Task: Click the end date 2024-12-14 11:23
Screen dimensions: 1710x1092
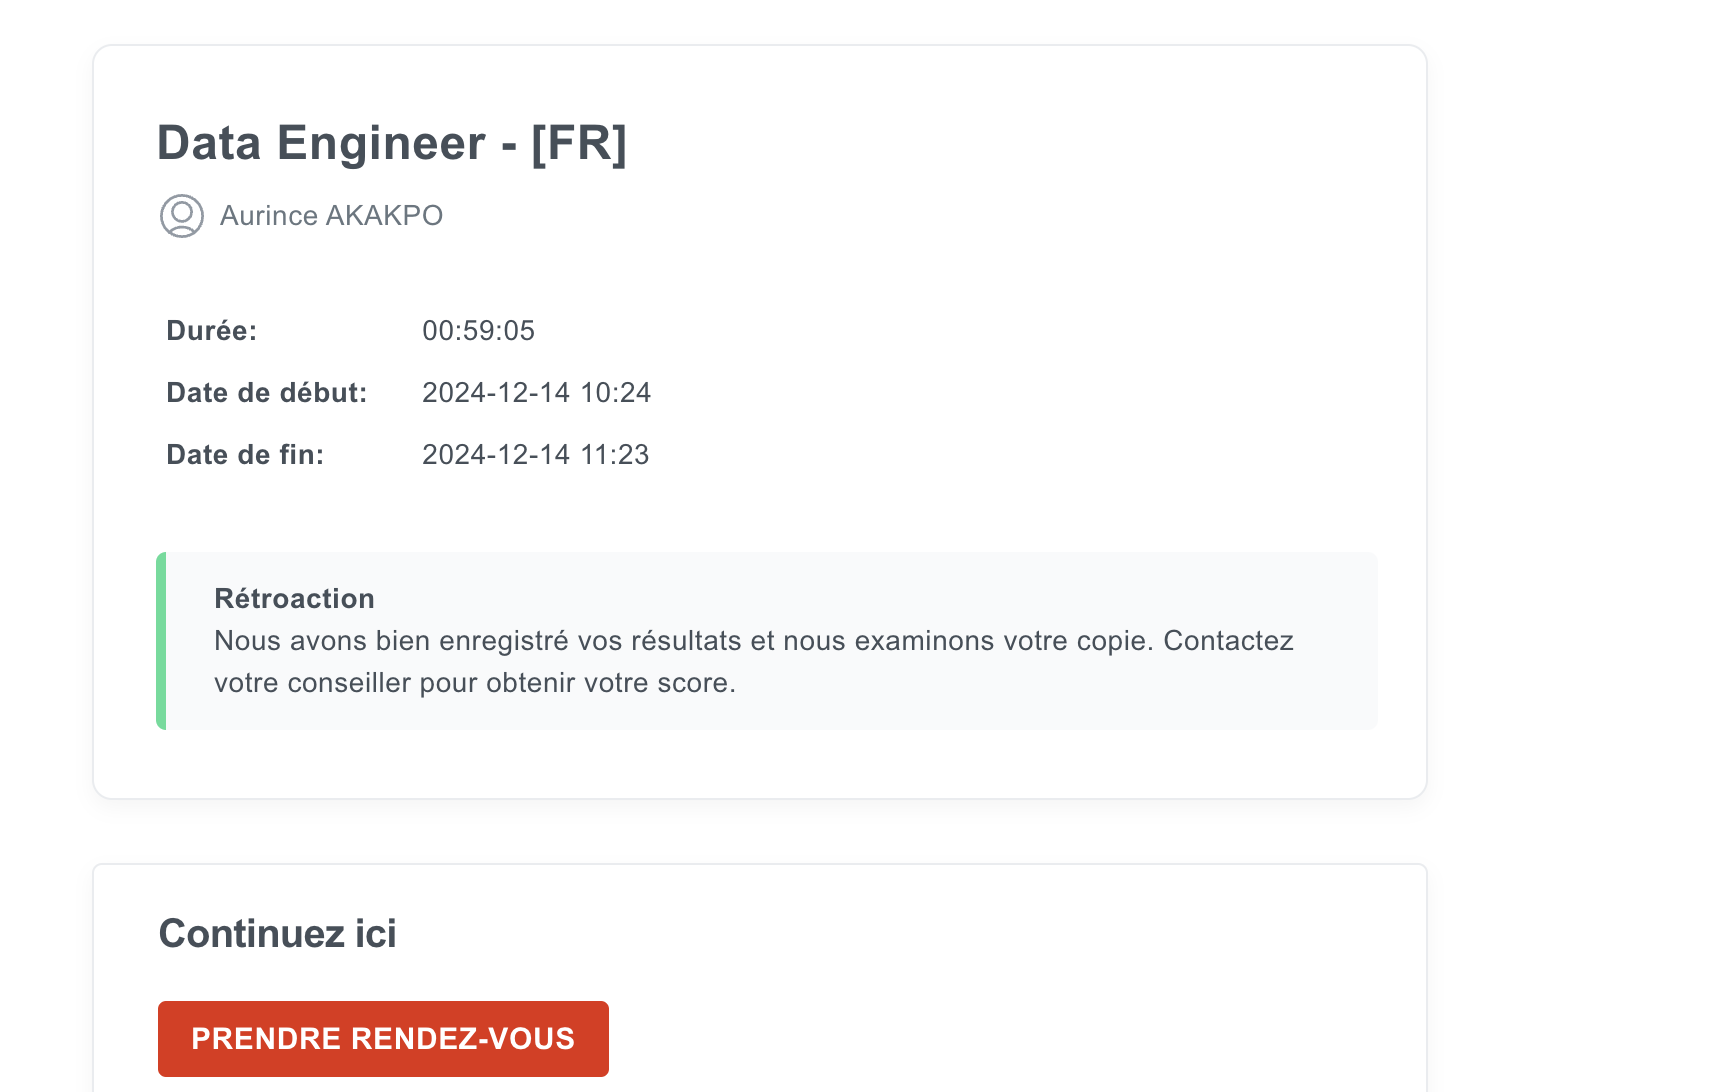Action: [535, 455]
